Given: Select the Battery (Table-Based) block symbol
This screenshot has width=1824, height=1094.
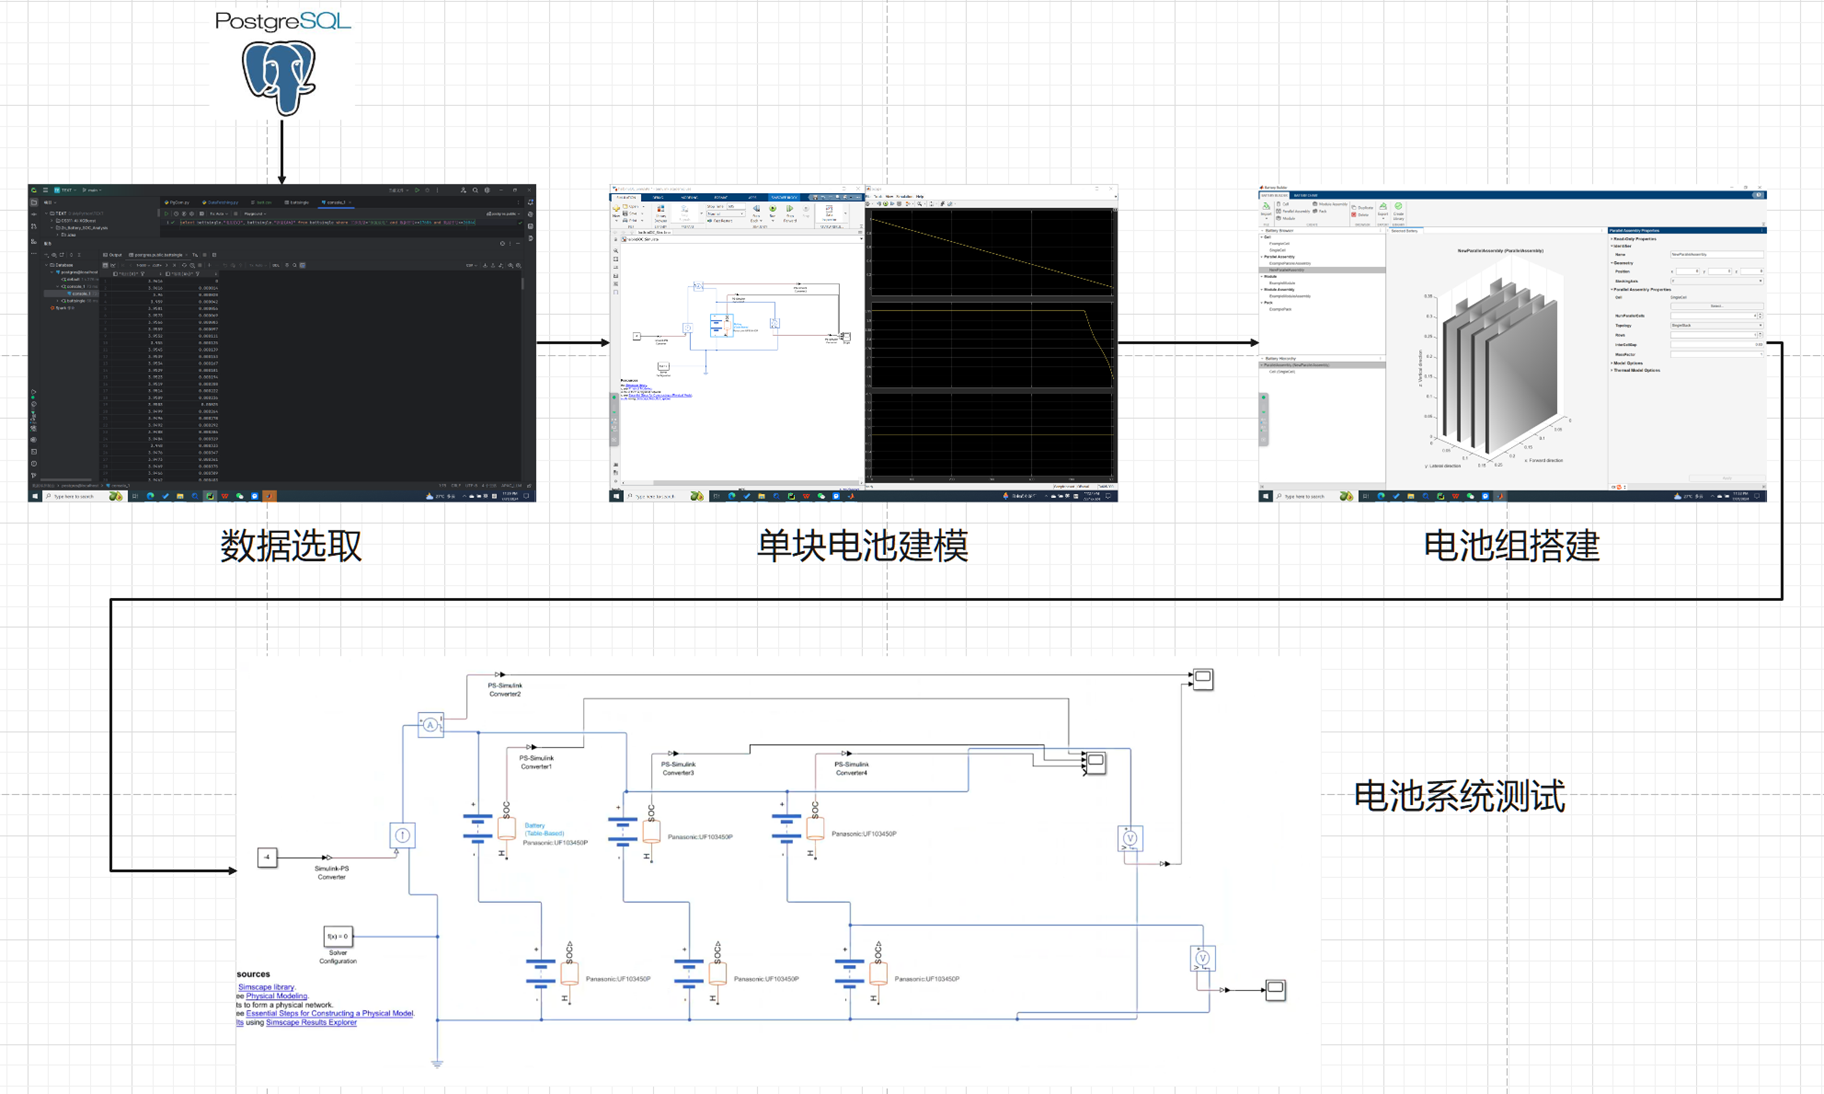Looking at the screenshot, I should (x=478, y=829).
